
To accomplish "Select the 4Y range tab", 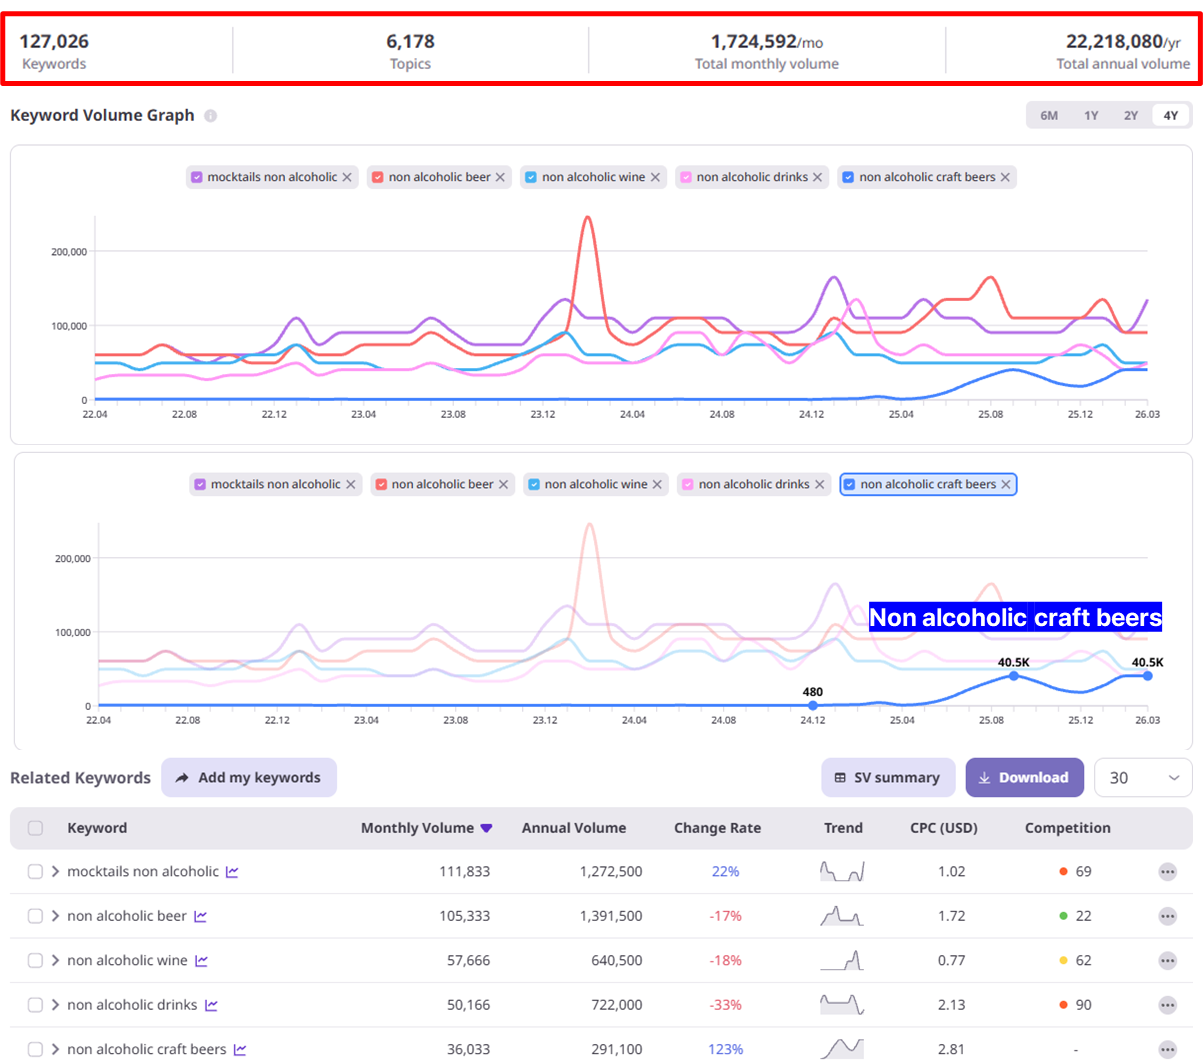I will point(1171,116).
